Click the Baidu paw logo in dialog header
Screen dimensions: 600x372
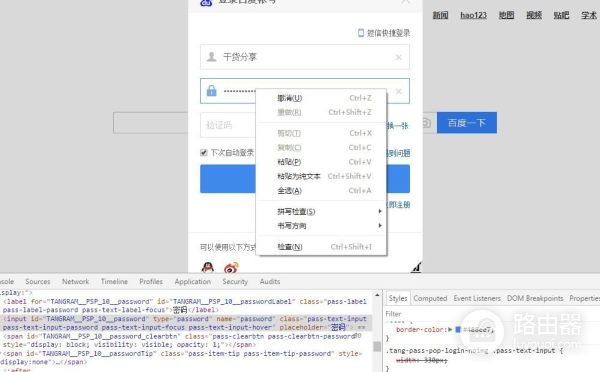click(206, 2)
